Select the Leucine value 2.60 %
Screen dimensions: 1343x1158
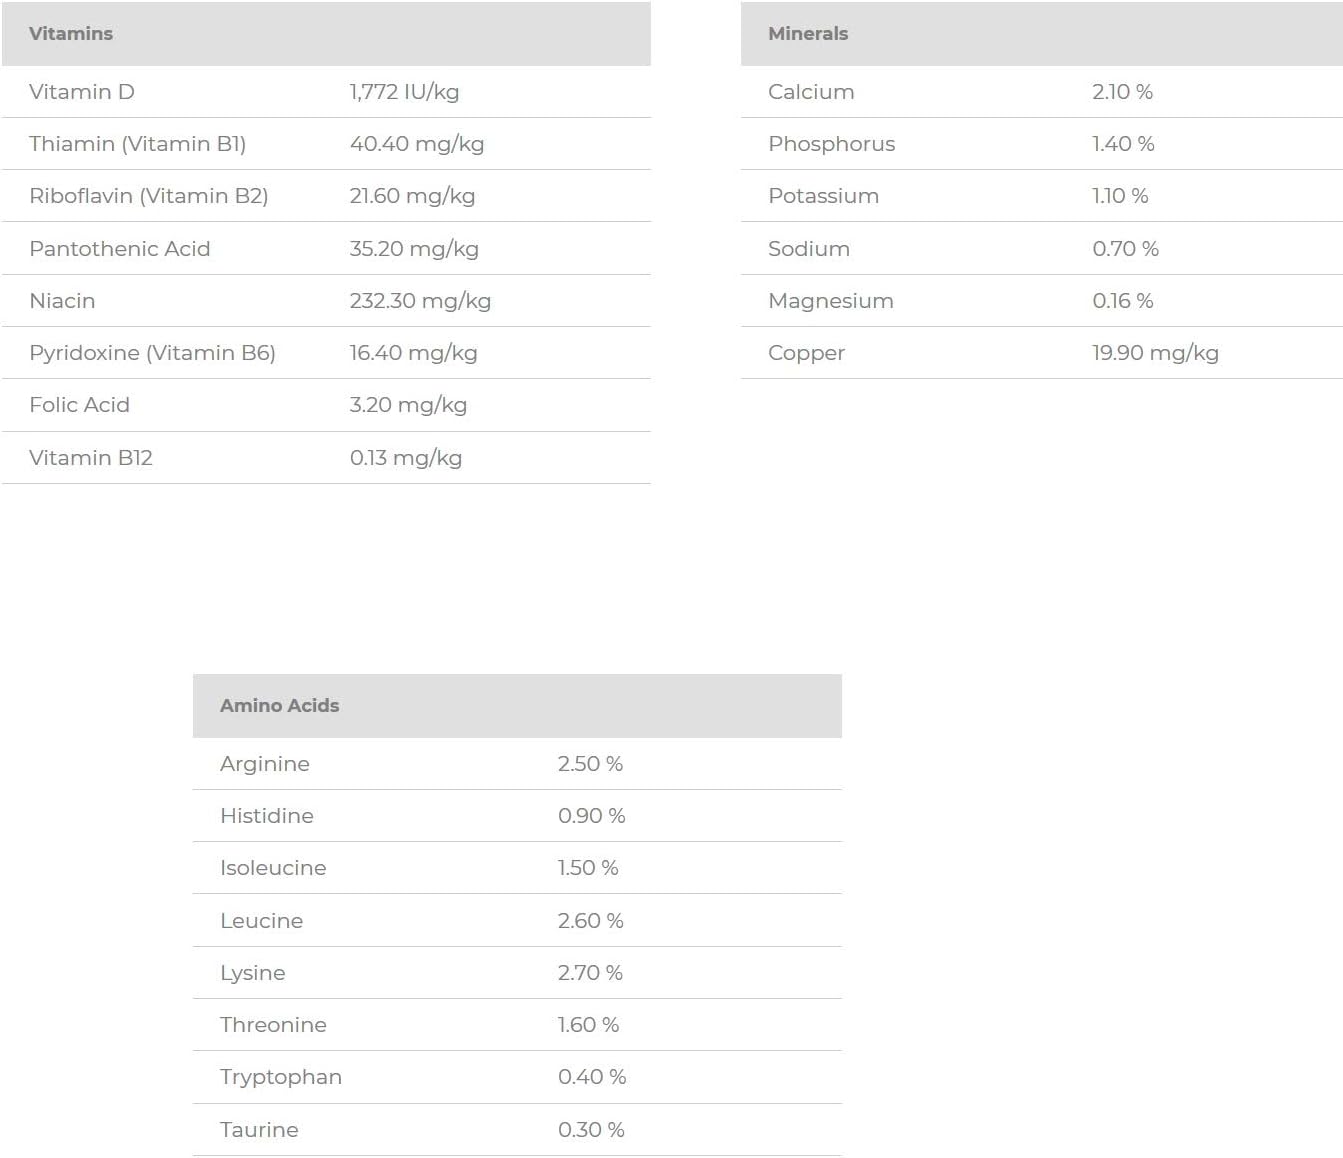pyautogui.click(x=590, y=921)
